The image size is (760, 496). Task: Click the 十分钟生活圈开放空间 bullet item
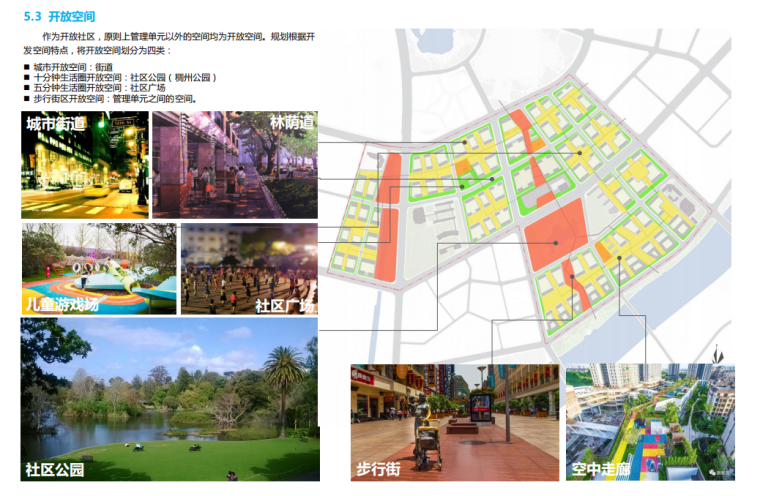coord(125,77)
